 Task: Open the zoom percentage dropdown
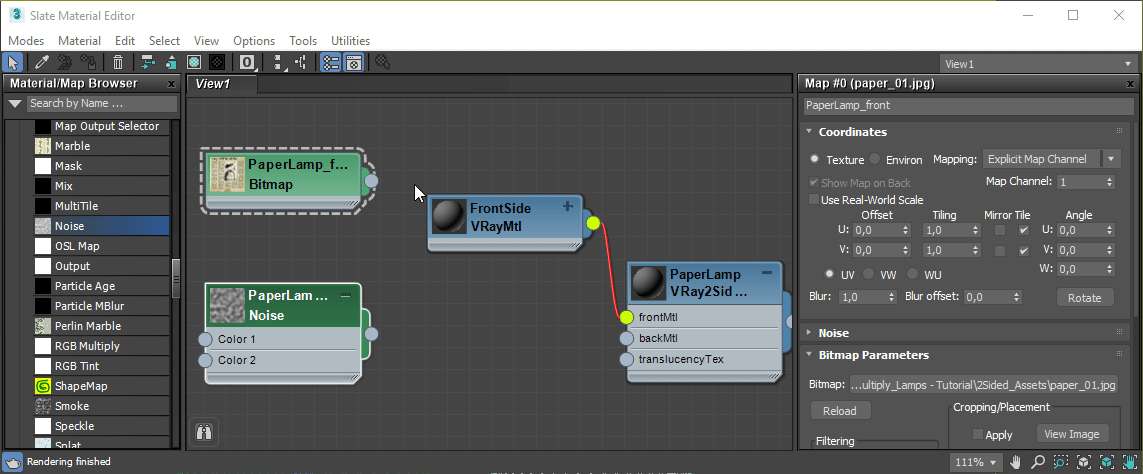(992, 462)
